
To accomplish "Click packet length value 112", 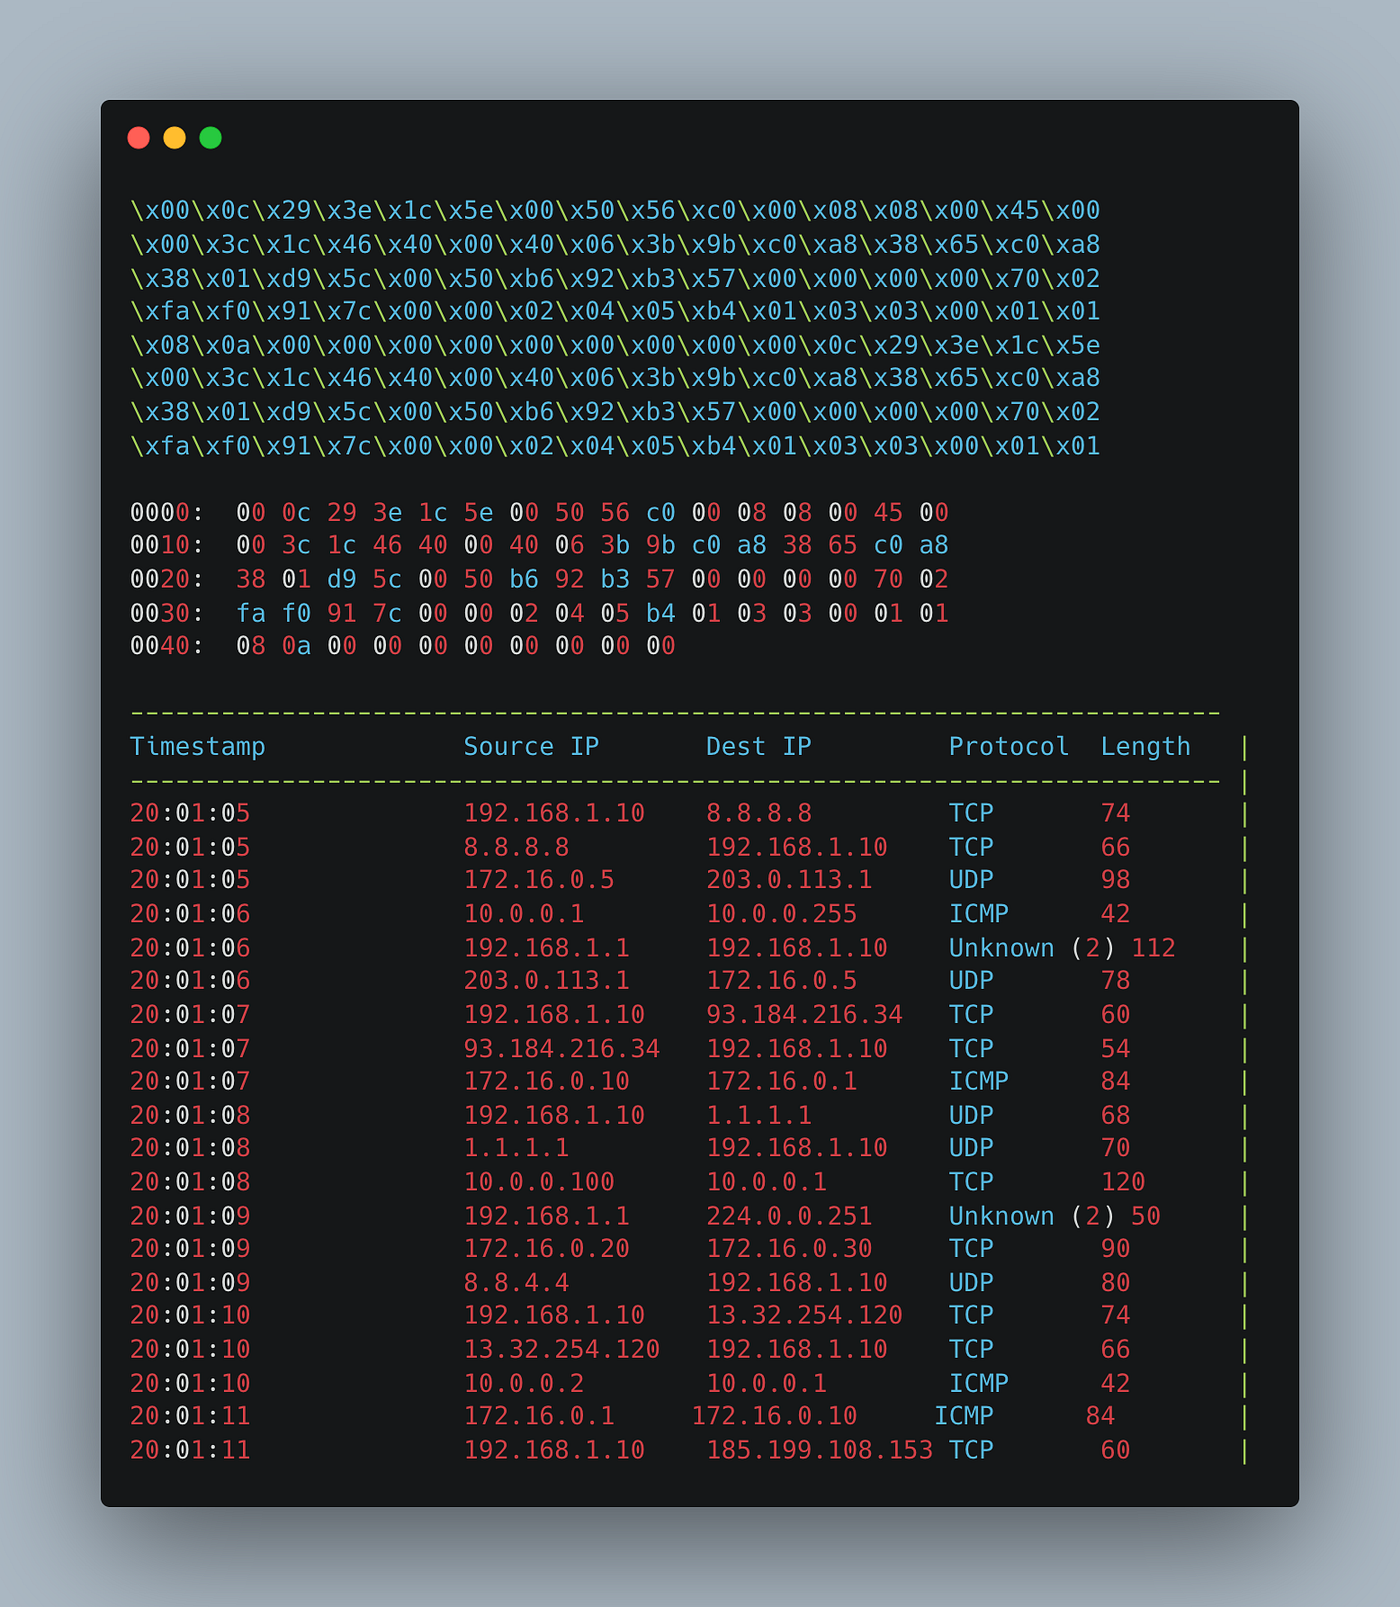I will (1153, 948).
